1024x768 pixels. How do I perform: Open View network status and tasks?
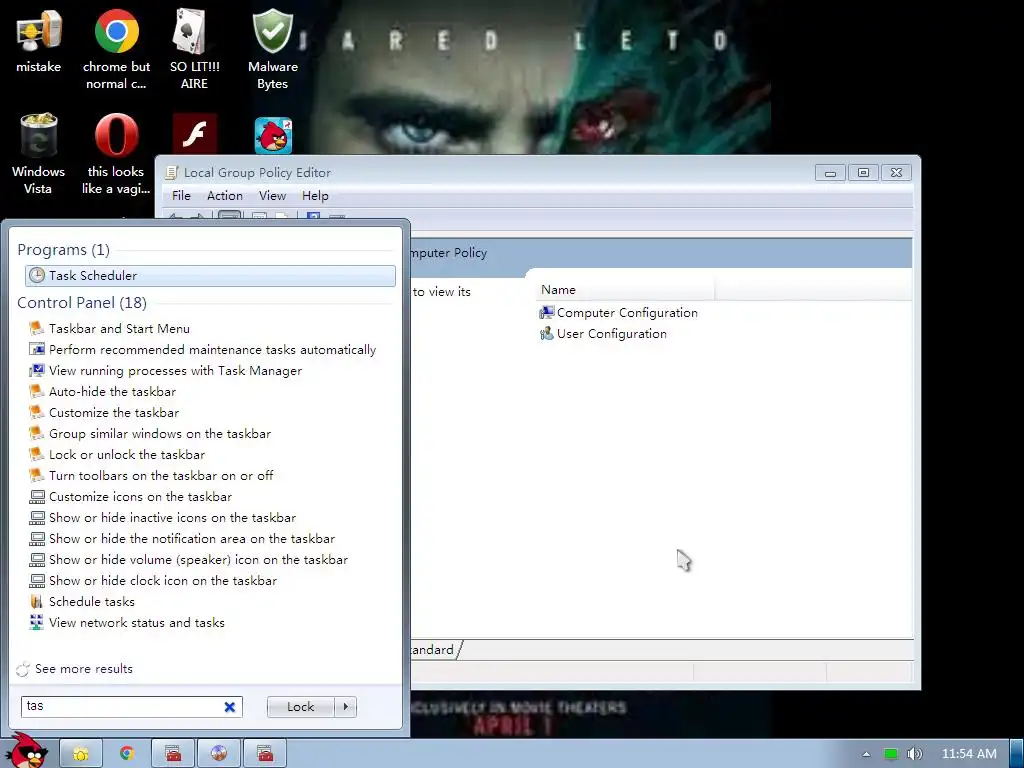click(x=127, y=622)
